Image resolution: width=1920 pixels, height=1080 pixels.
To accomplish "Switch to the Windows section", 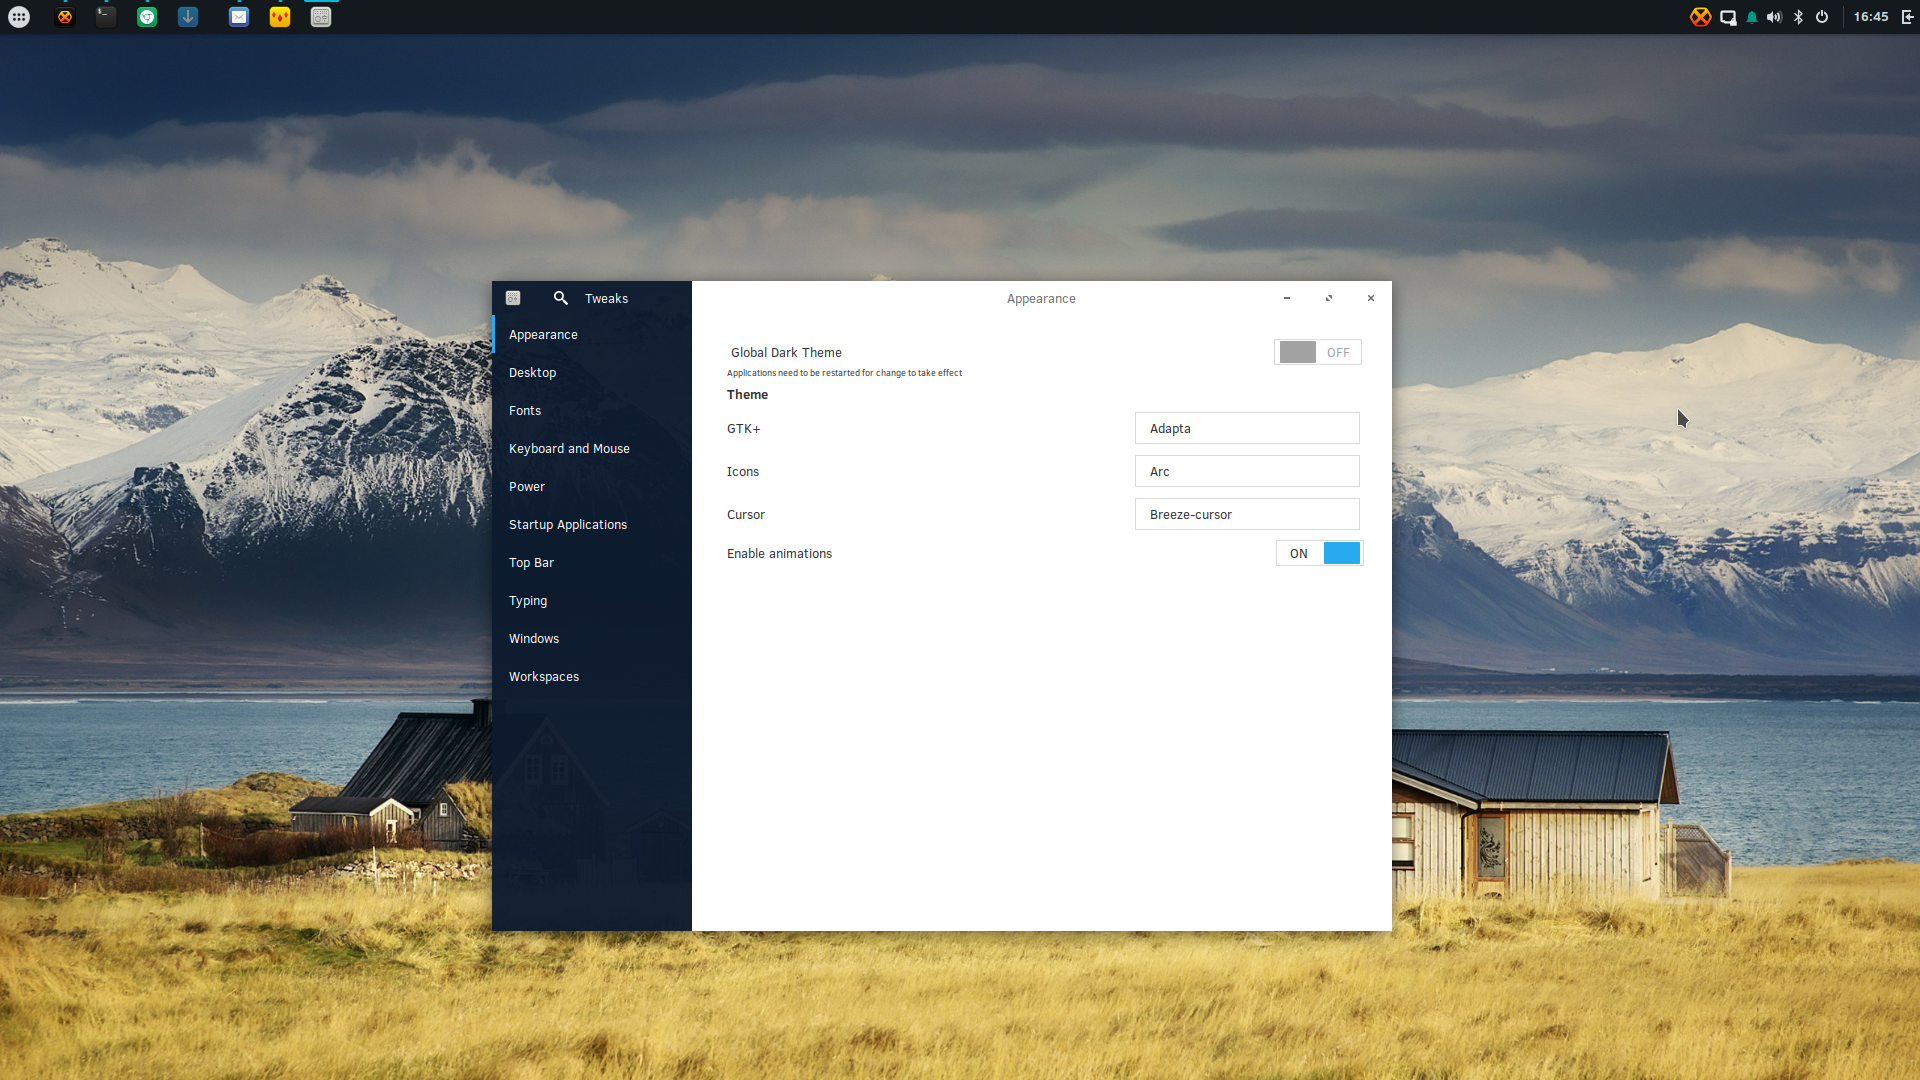I will (x=592, y=639).
